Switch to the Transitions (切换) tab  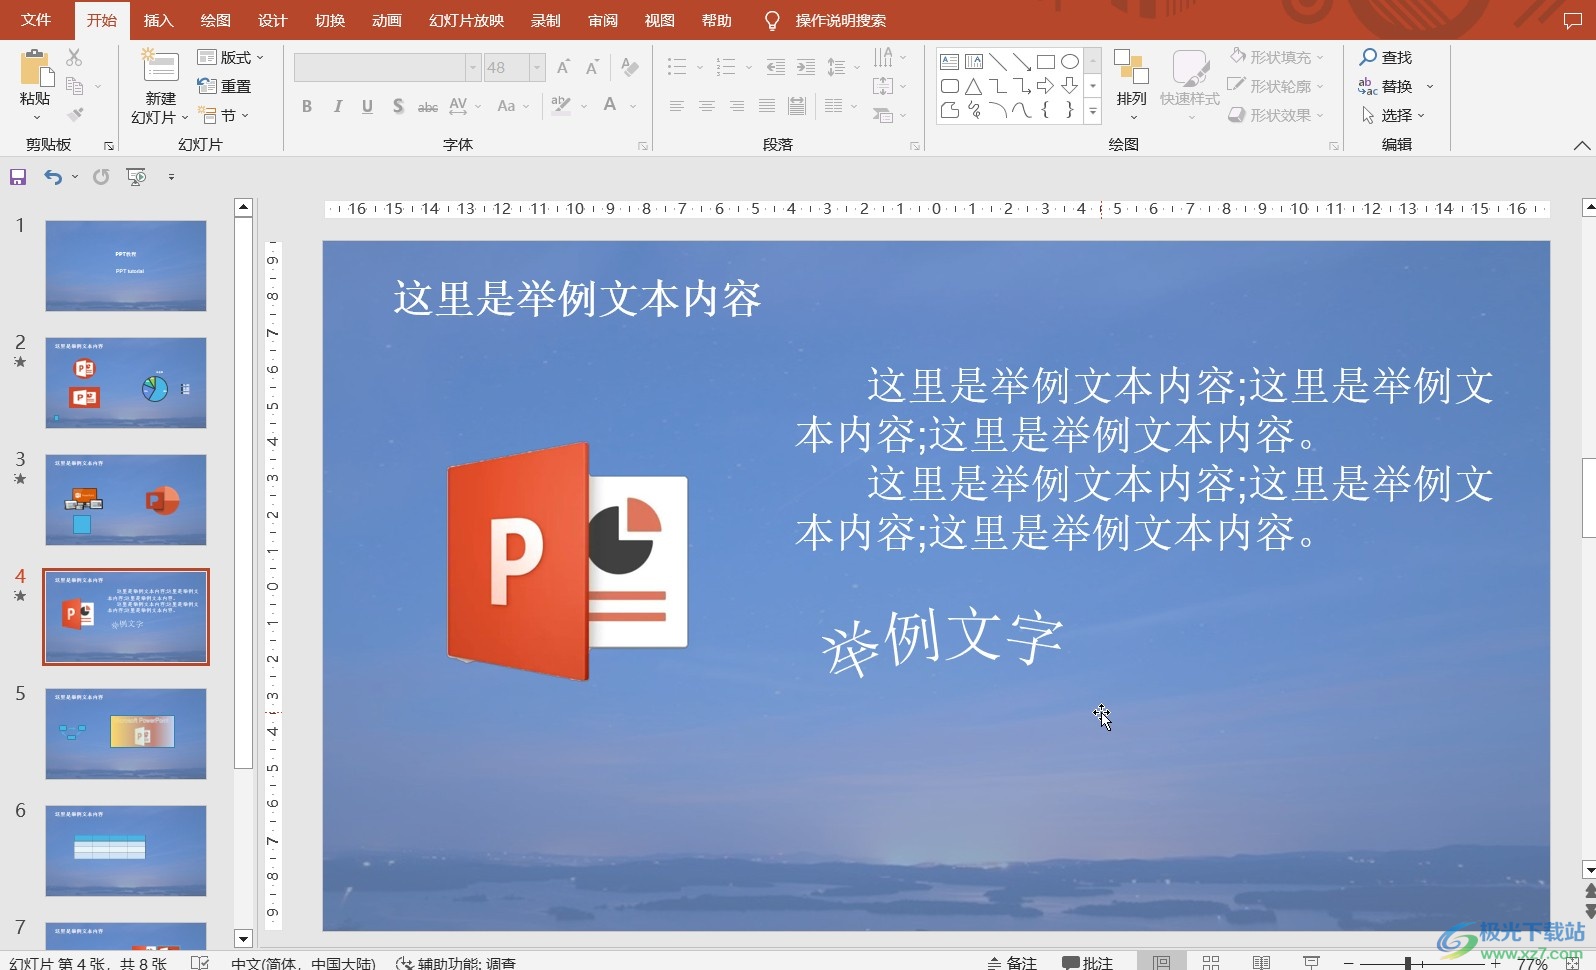(330, 20)
